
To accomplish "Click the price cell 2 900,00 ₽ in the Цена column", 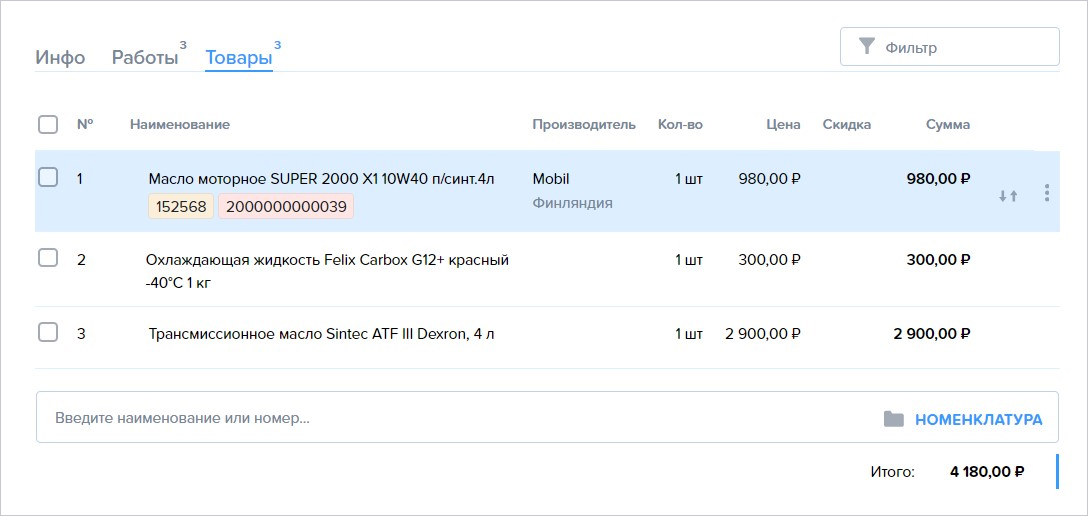I will 763,334.
